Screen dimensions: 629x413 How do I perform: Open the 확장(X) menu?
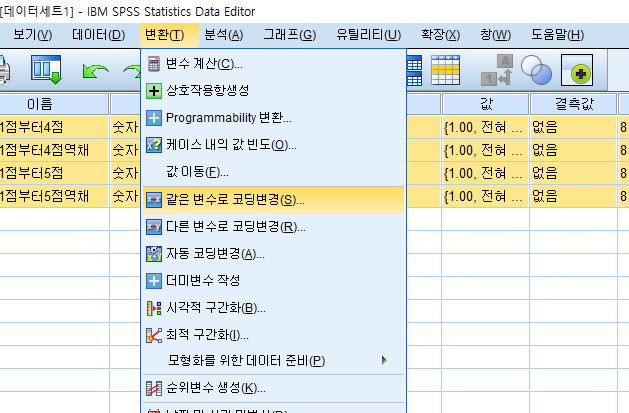[440, 35]
